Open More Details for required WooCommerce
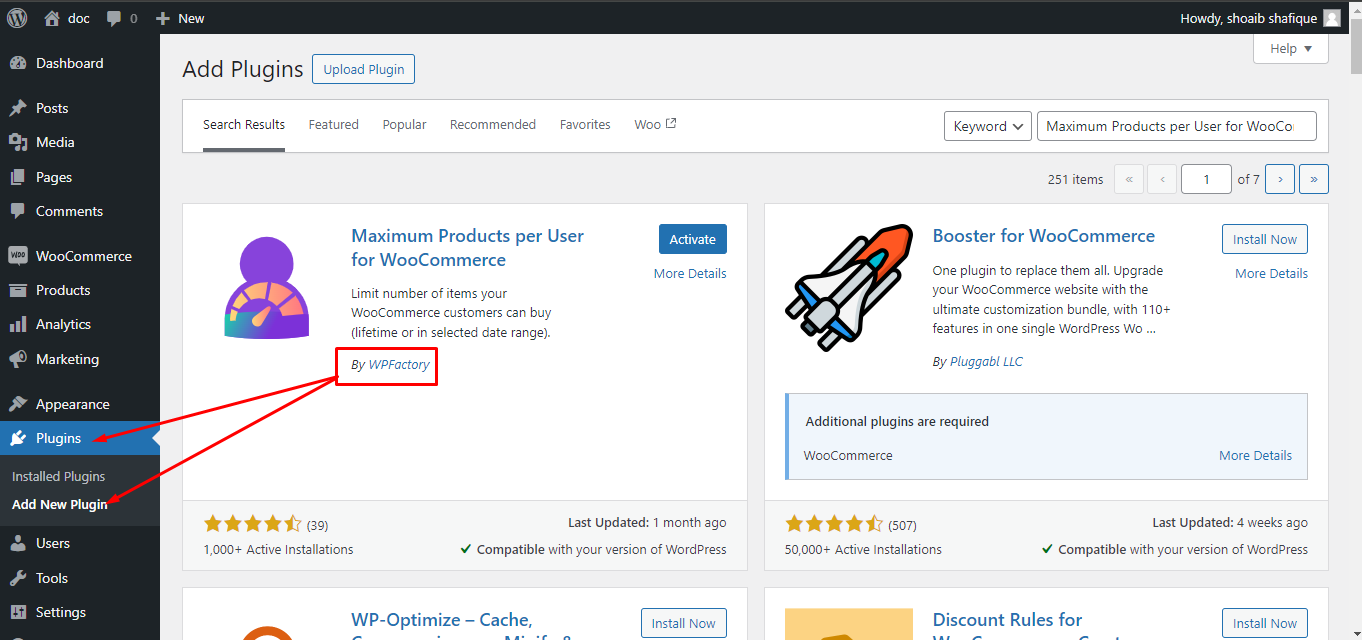The width and height of the screenshot is (1362, 640). click(x=1255, y=455)
